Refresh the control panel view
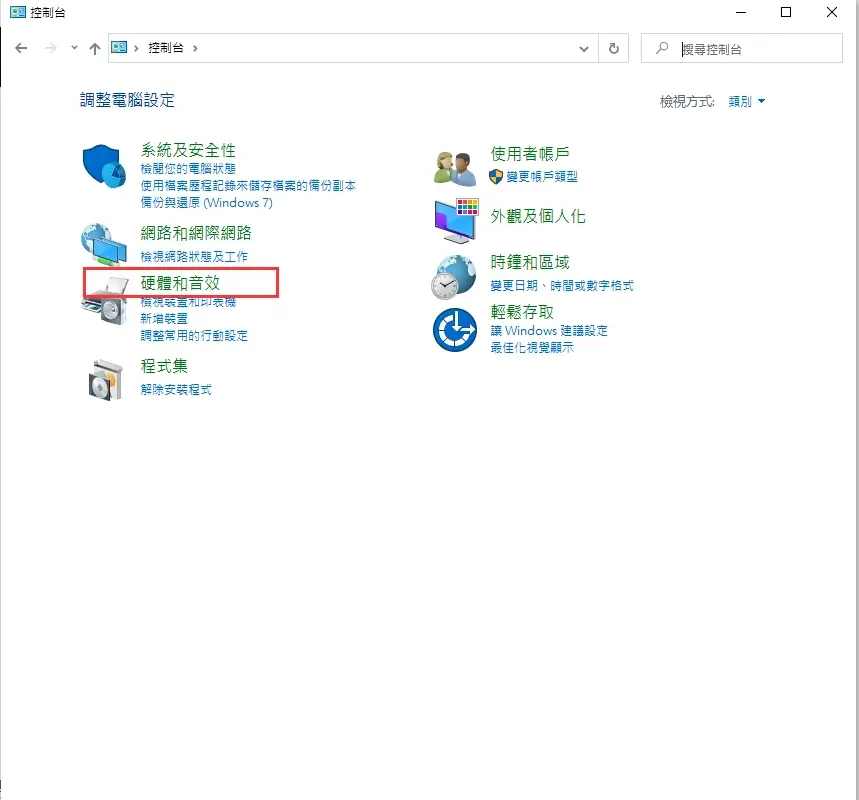The width and height of the screenshot is (859, 800). (614, 48)
